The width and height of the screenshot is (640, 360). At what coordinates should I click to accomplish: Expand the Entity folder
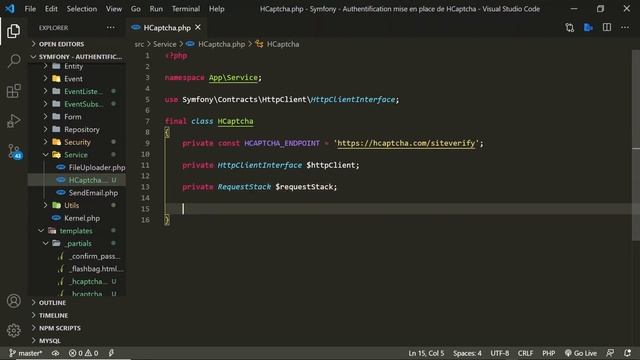pos(73,66)
